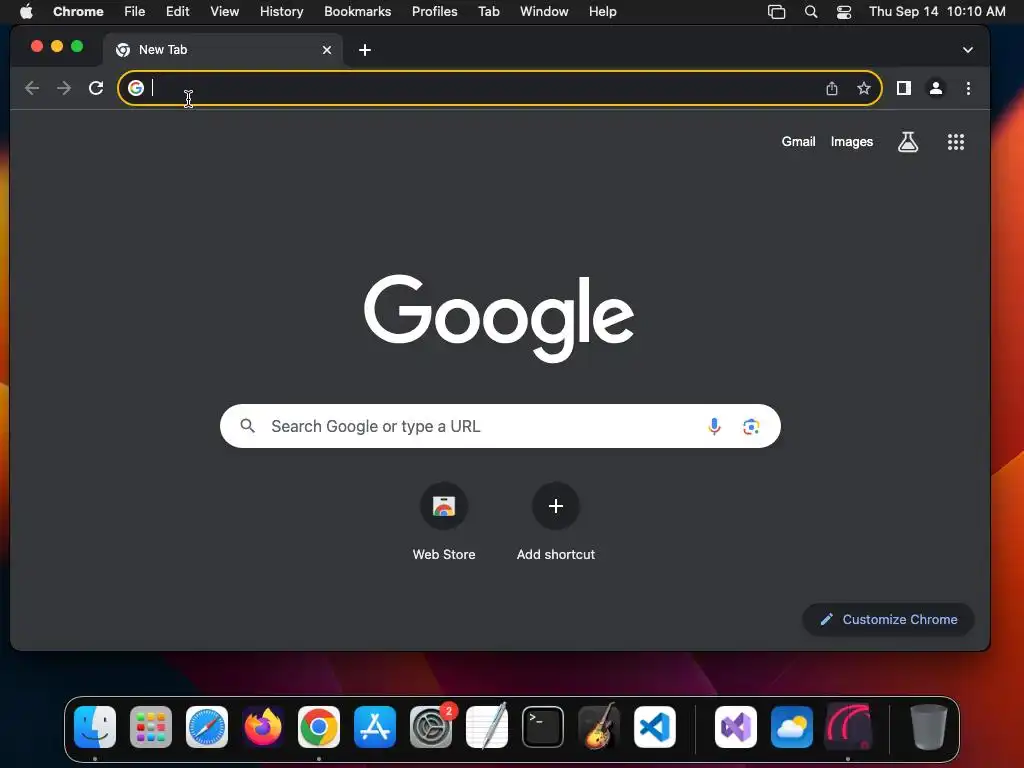Viewport: 1024px width, 768px height.
Task: Open App Store from the Dock
Action: (375, 727)
